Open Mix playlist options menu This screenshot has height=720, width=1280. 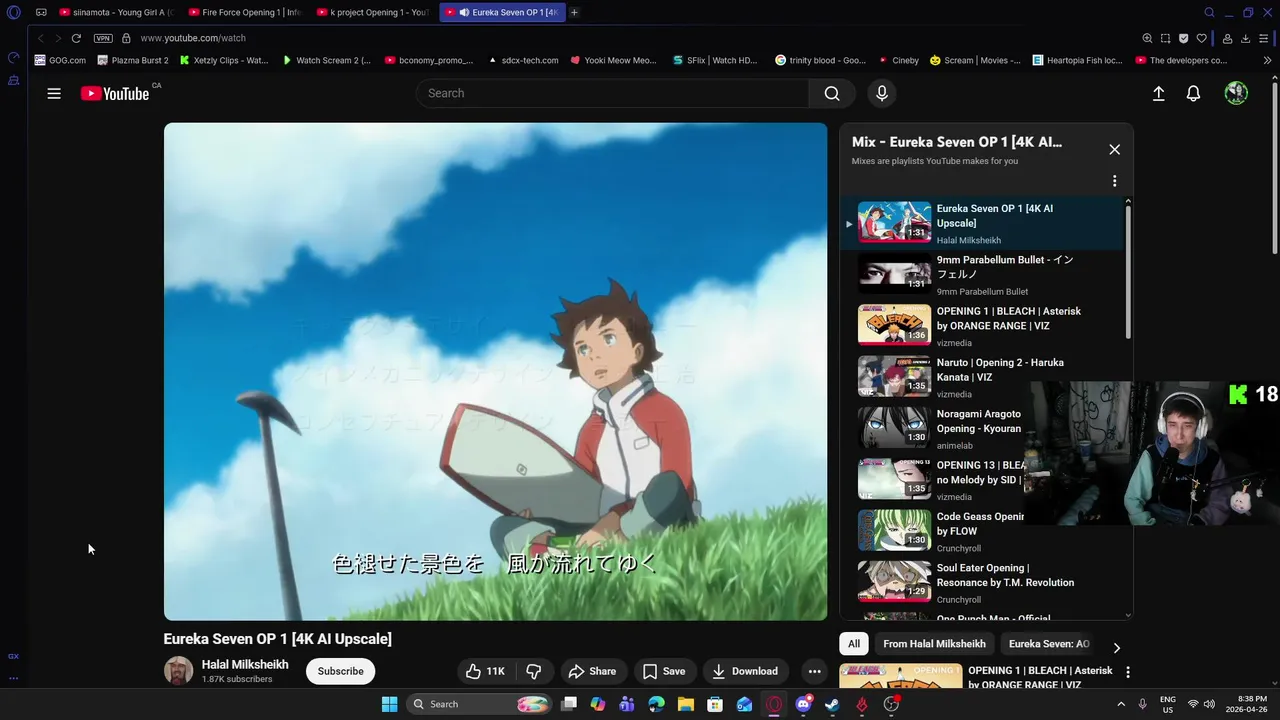(1114, 181)
